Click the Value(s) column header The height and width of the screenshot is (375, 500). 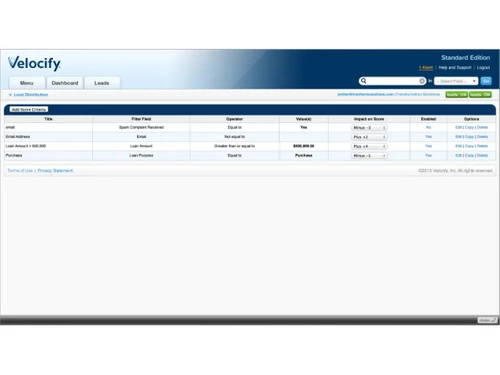[304, 119]
